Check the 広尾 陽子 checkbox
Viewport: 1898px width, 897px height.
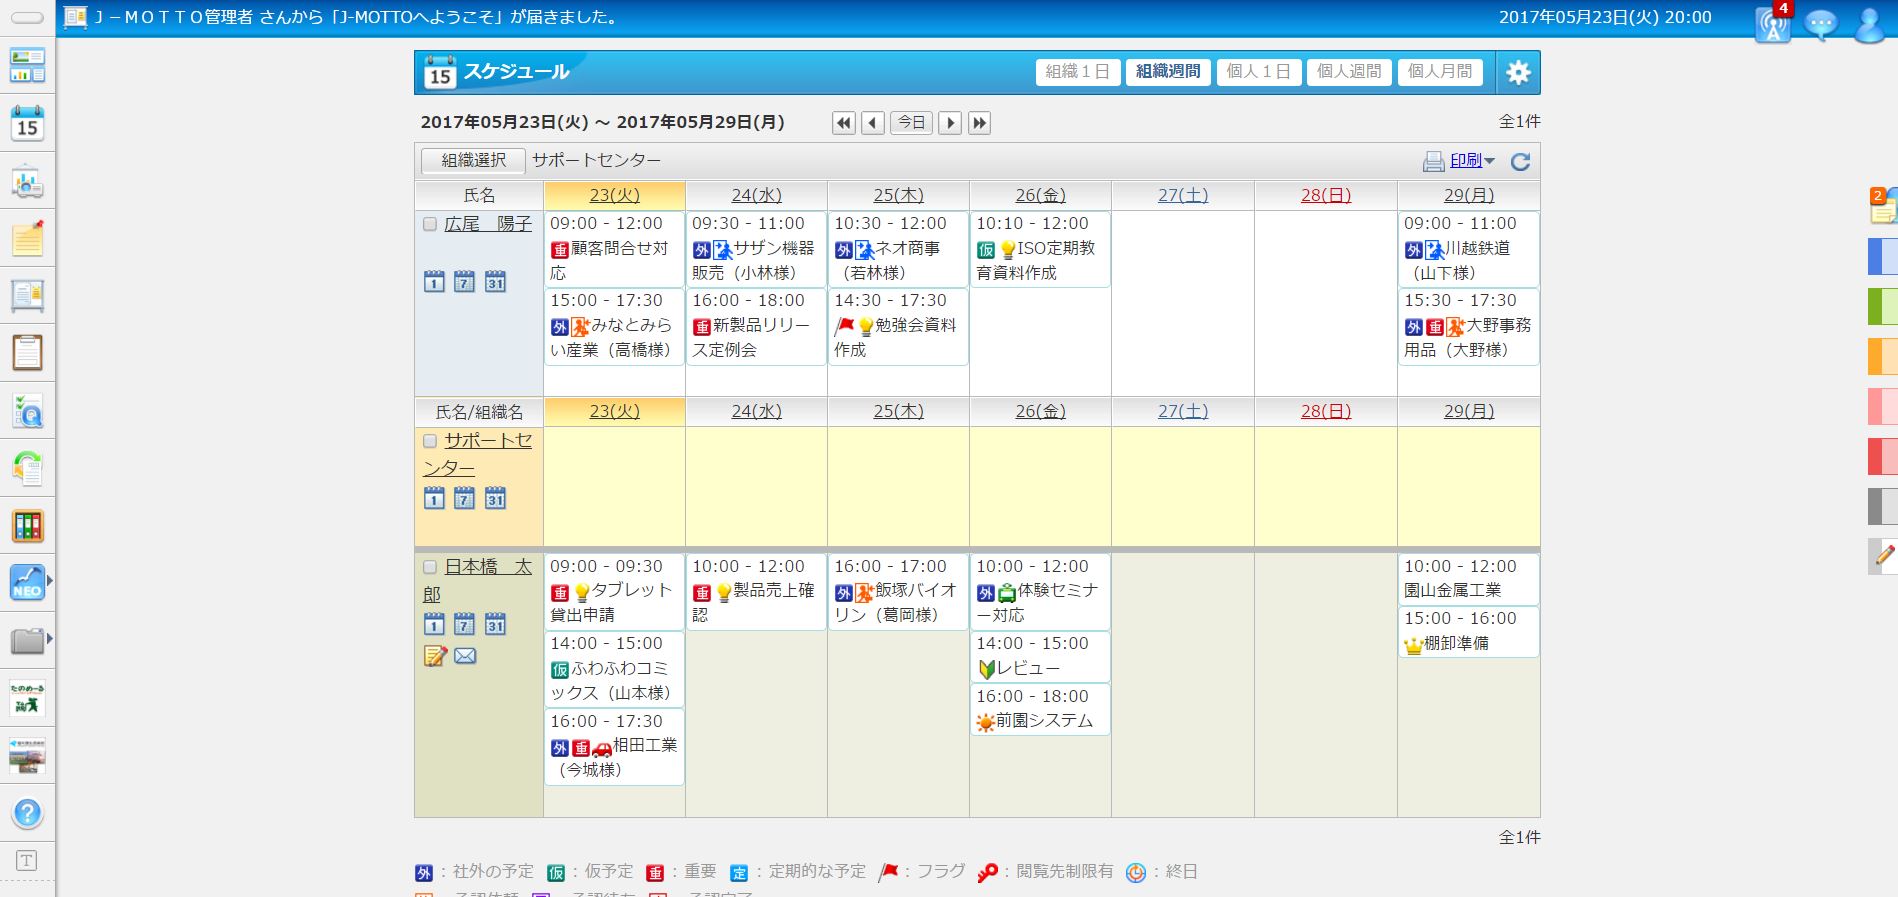(x=430, y=224)
